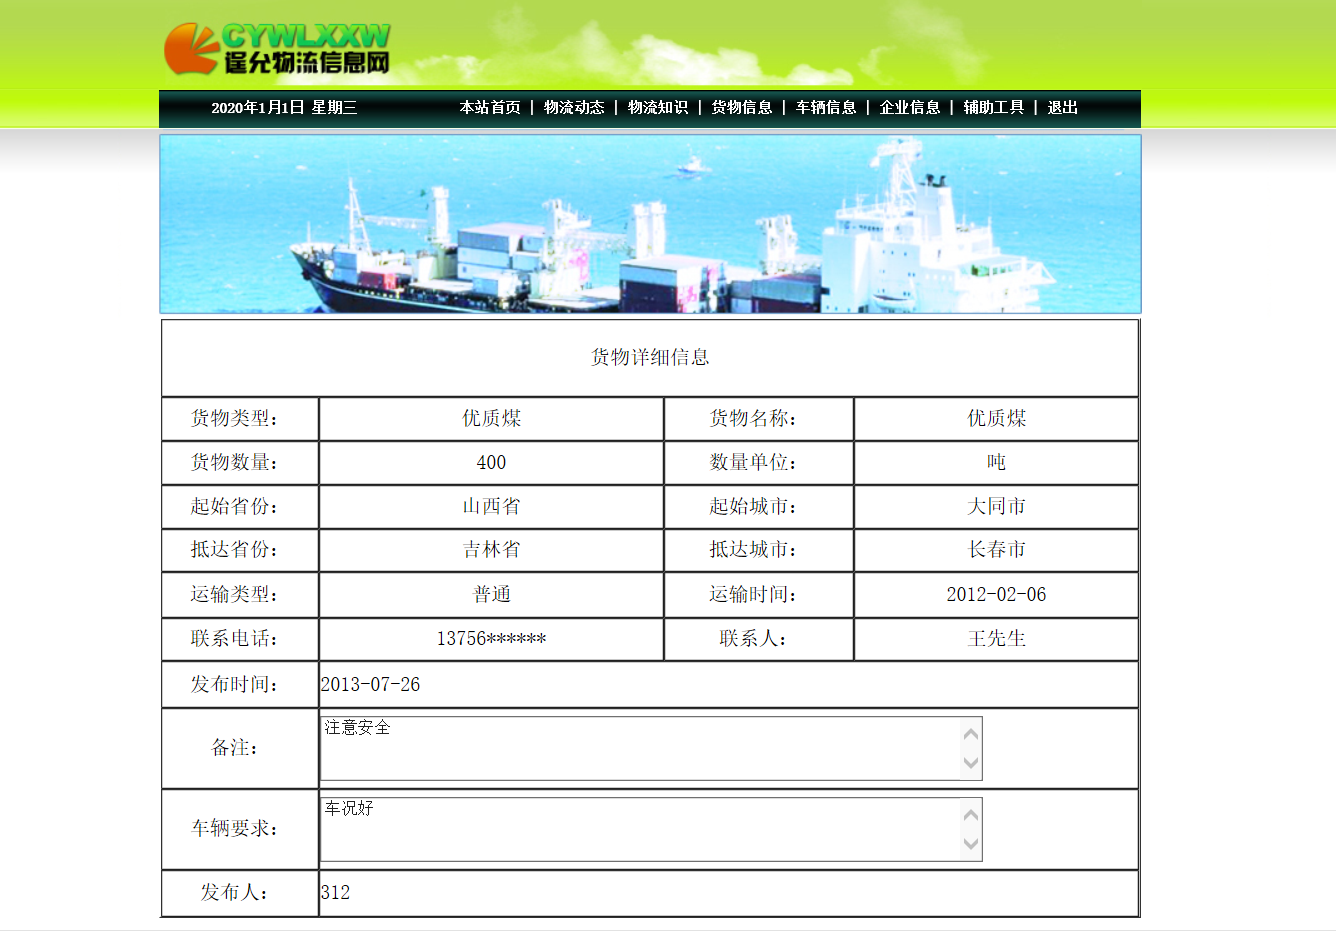Image resolution: width=1336 pixels, height=933 pixels.
Task: Click the contact name 王先生
Action: click(996, 638)
